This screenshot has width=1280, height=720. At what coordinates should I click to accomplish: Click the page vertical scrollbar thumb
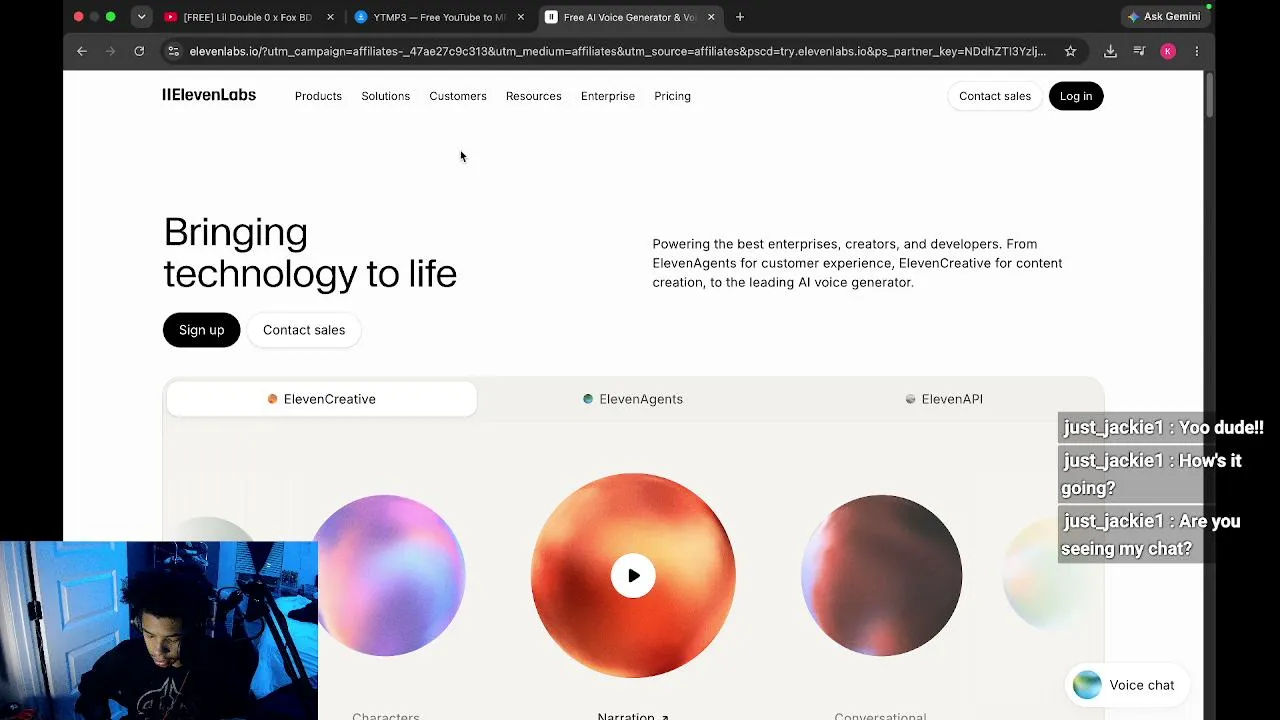1209,93
